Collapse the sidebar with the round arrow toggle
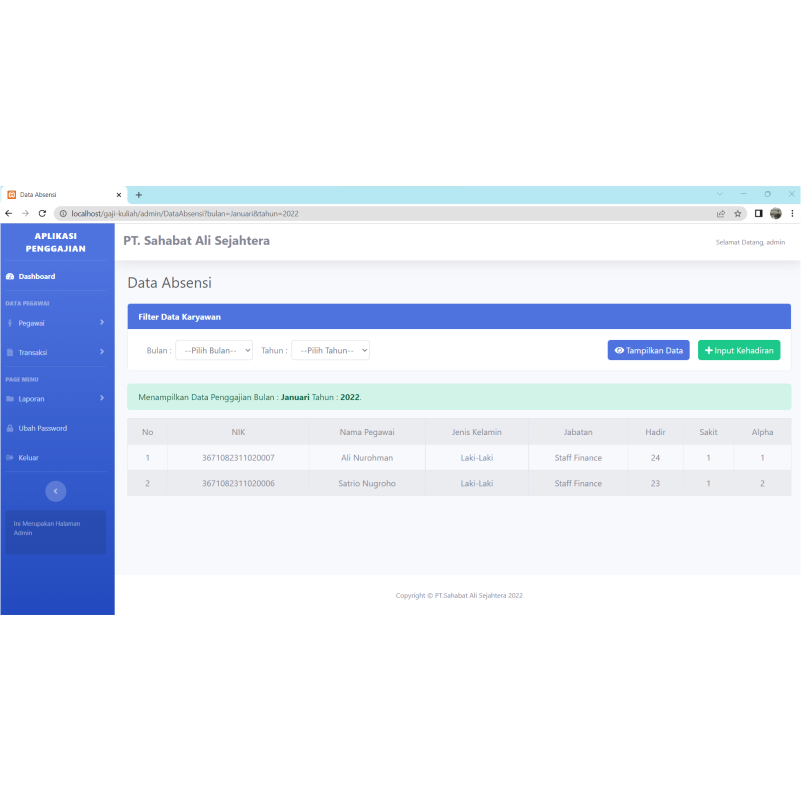Viewport: 801px width, 801px height. click(56, 490)
